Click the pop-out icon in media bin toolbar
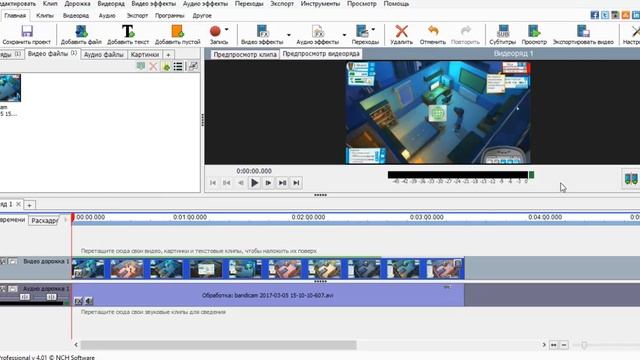Screen dimensions: 640x360 [x=193, y=66]
